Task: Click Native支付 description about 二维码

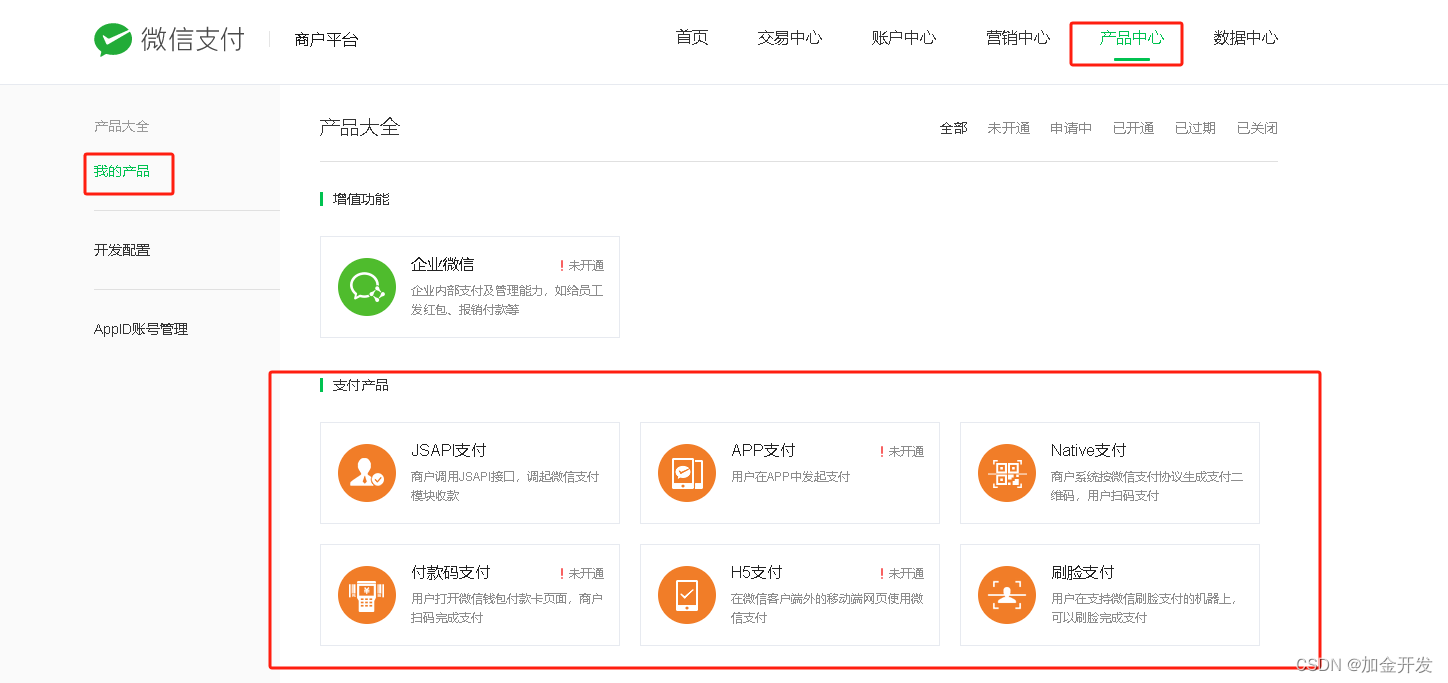Action: [x=1147, y=486]
